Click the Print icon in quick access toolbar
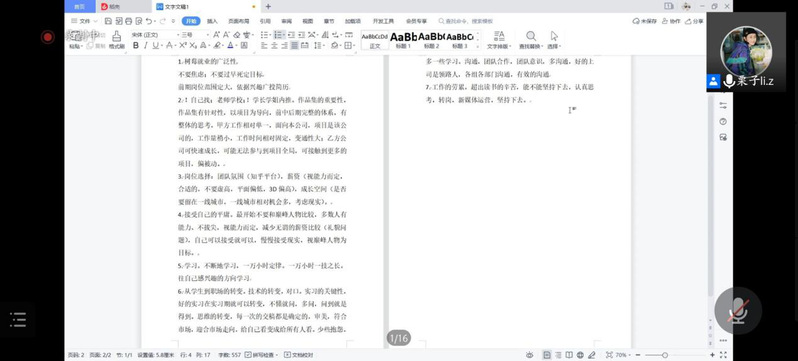798x361 pixels. (128, 21)
